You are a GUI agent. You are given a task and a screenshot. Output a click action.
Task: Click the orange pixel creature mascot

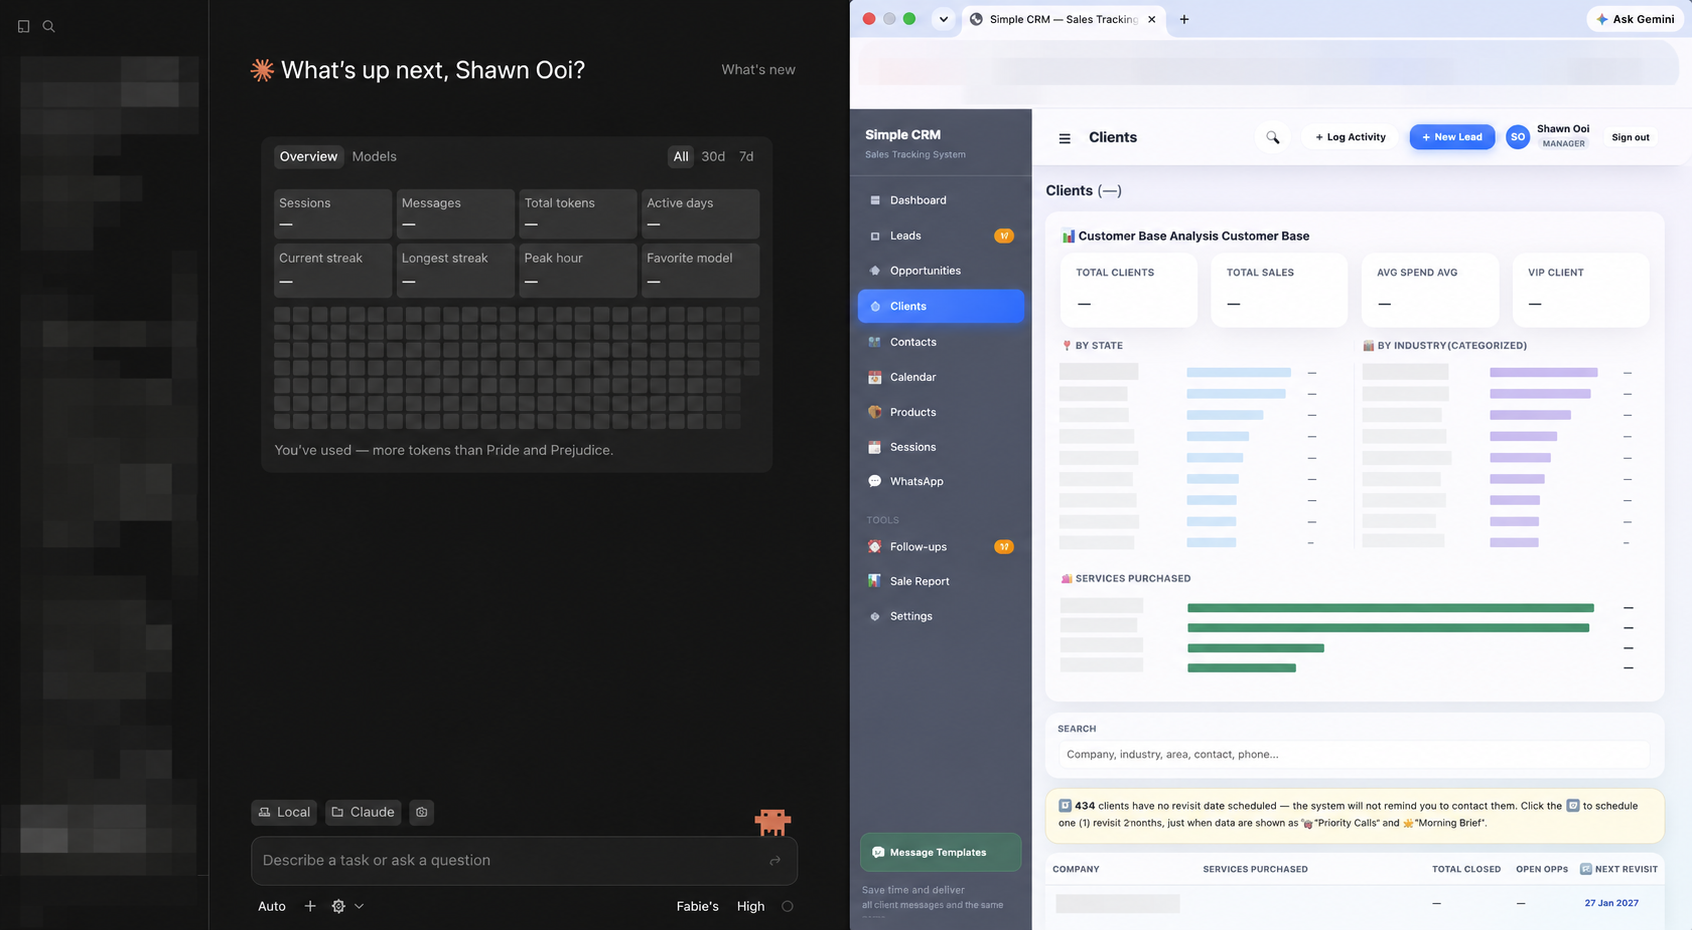tap(773, 822)
